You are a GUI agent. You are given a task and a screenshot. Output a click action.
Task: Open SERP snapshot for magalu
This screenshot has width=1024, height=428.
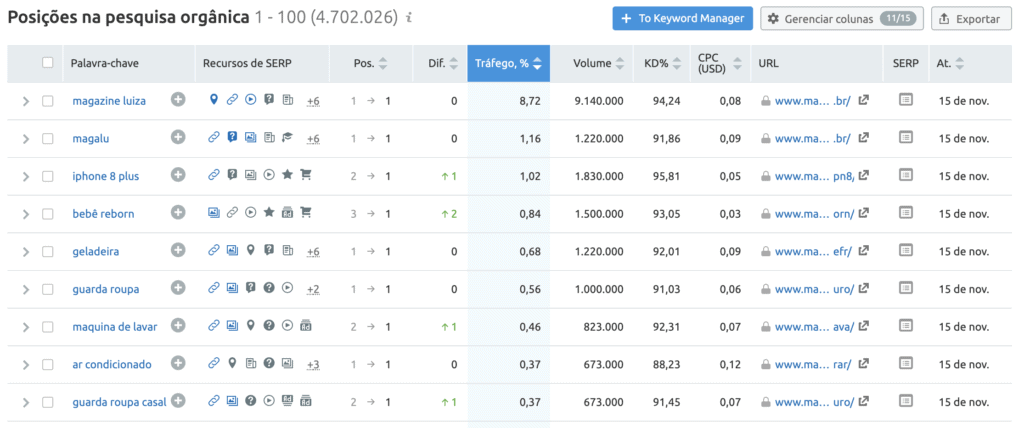(x=906, y=137)
